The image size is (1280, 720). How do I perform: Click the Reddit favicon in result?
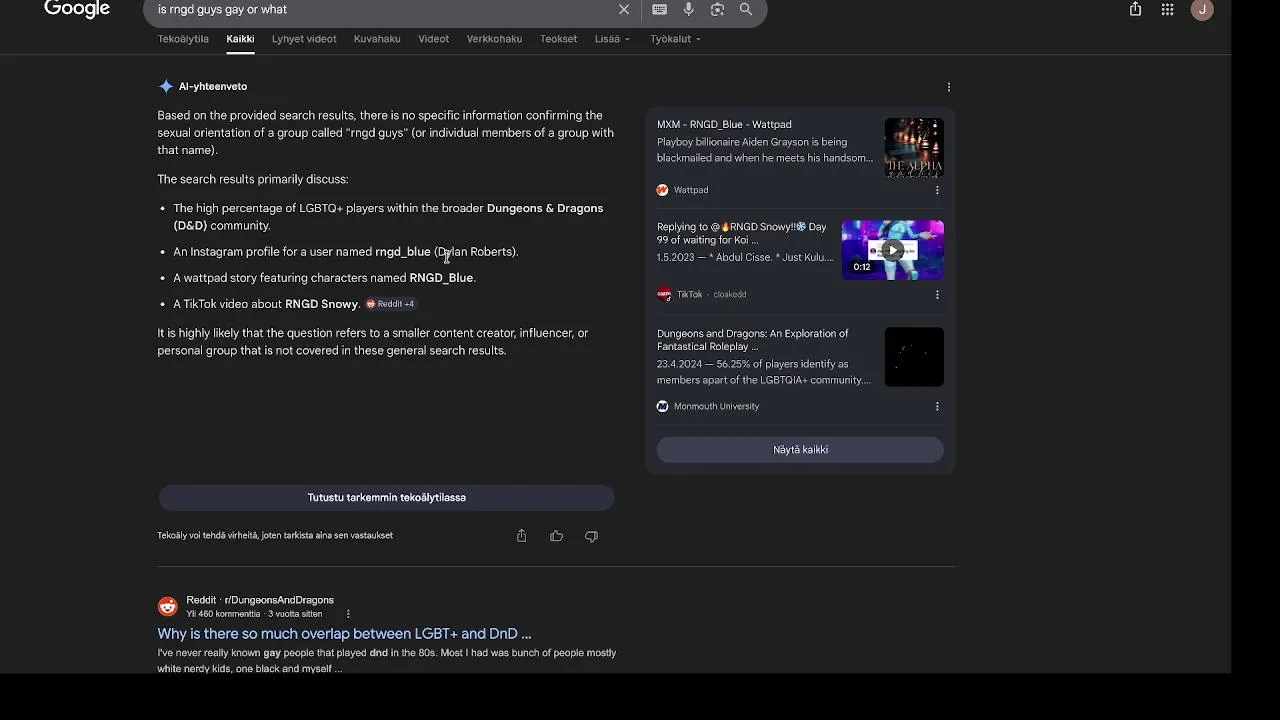tap(168, 607)
